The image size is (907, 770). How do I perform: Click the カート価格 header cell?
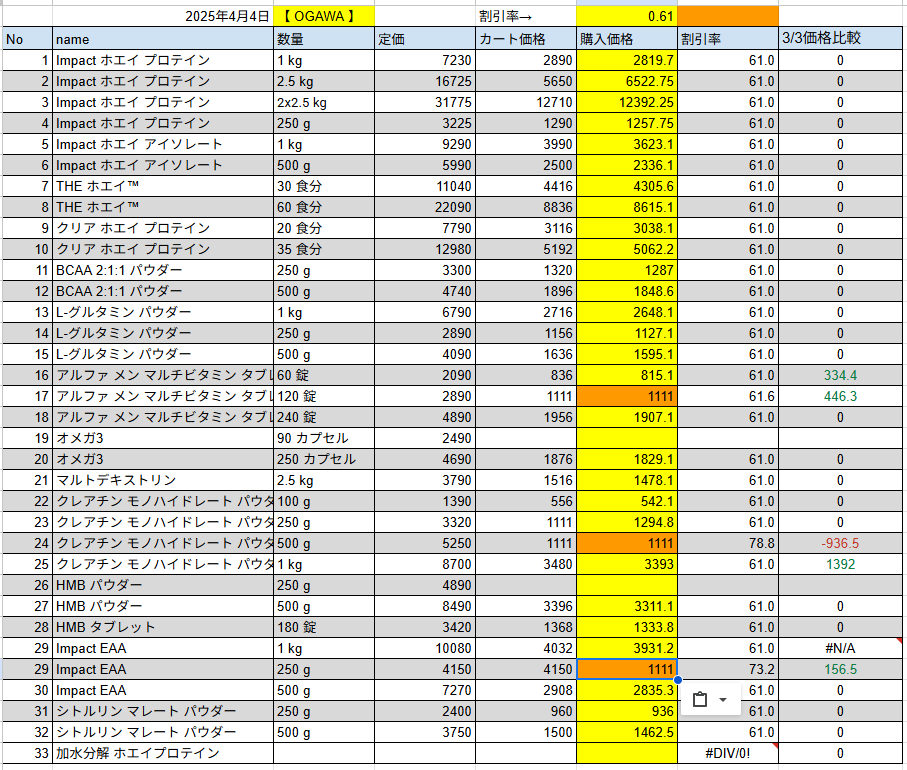point(526,39)
